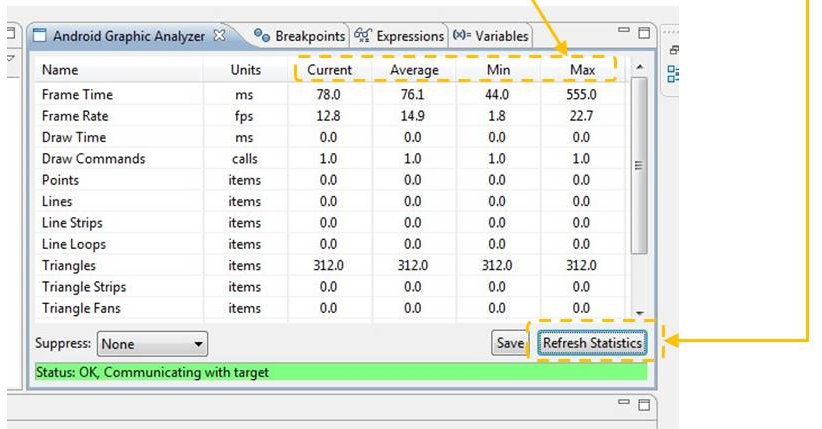Click the Max column header

click(x=582, y=70)
